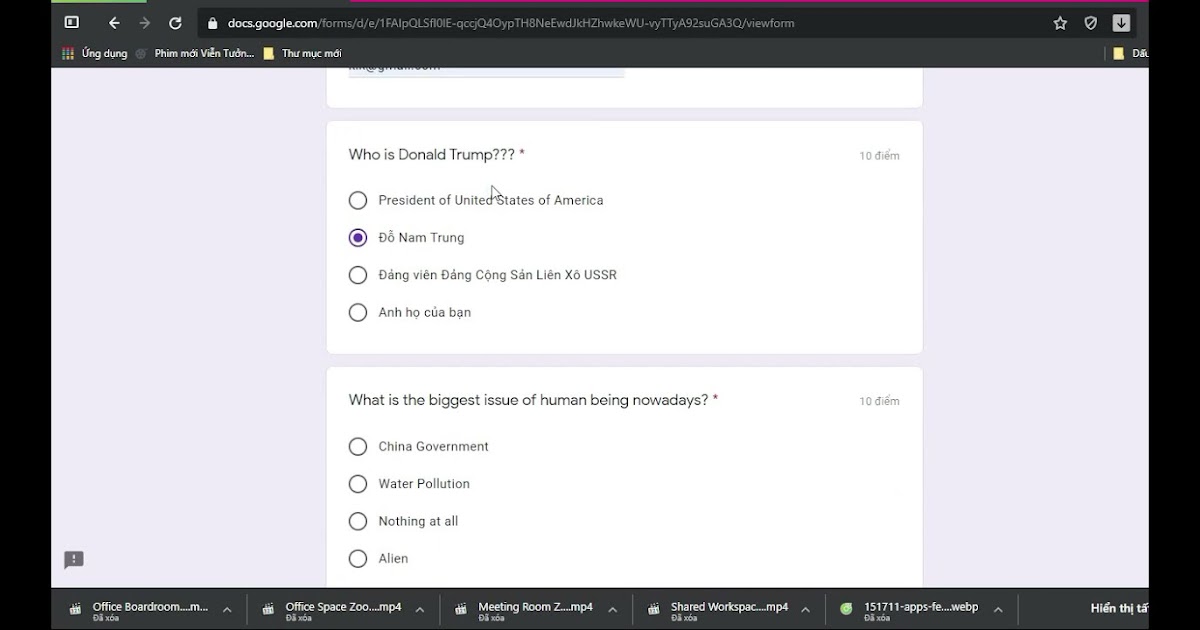1200x630 pixels.
Task: Open the Thư mục mới bookmark folder
Action: click(302, 54)
